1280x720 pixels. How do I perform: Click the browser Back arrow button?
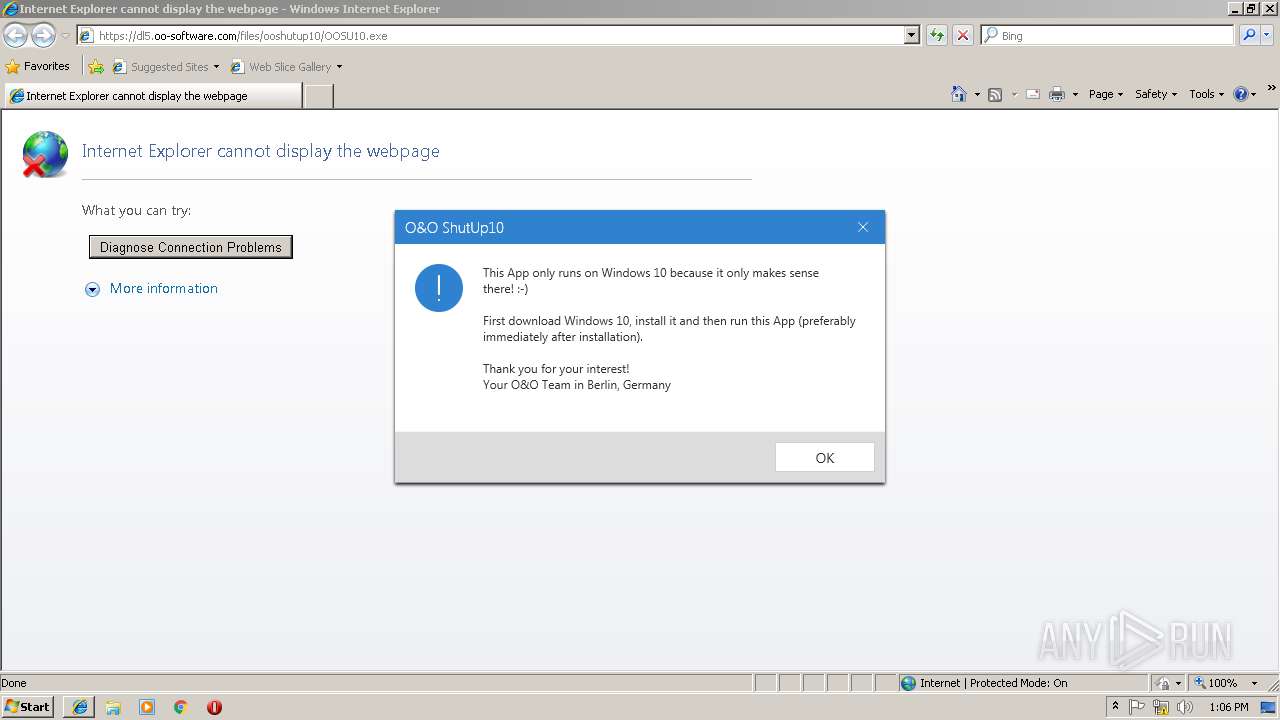coord(15,36)
